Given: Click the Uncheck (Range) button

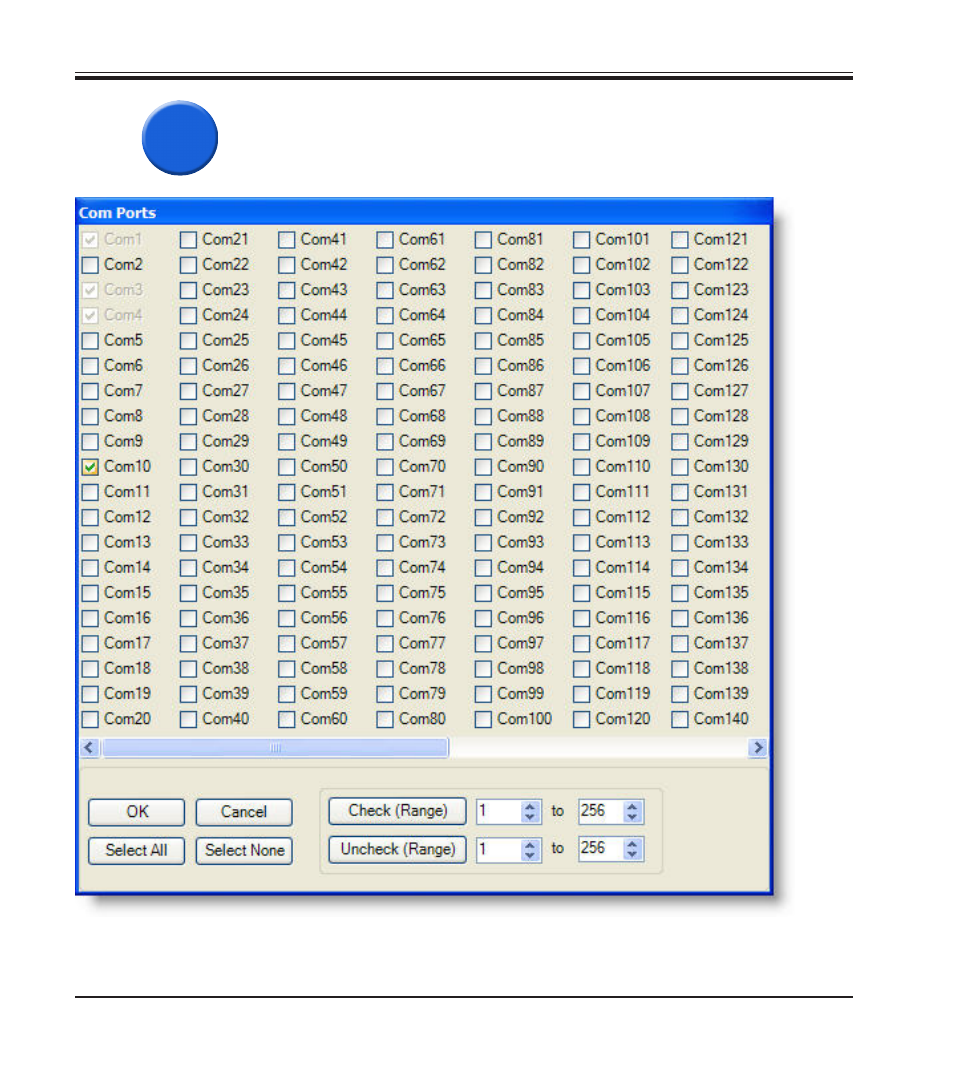Looking at the screenshot, I should pos(398,849).
